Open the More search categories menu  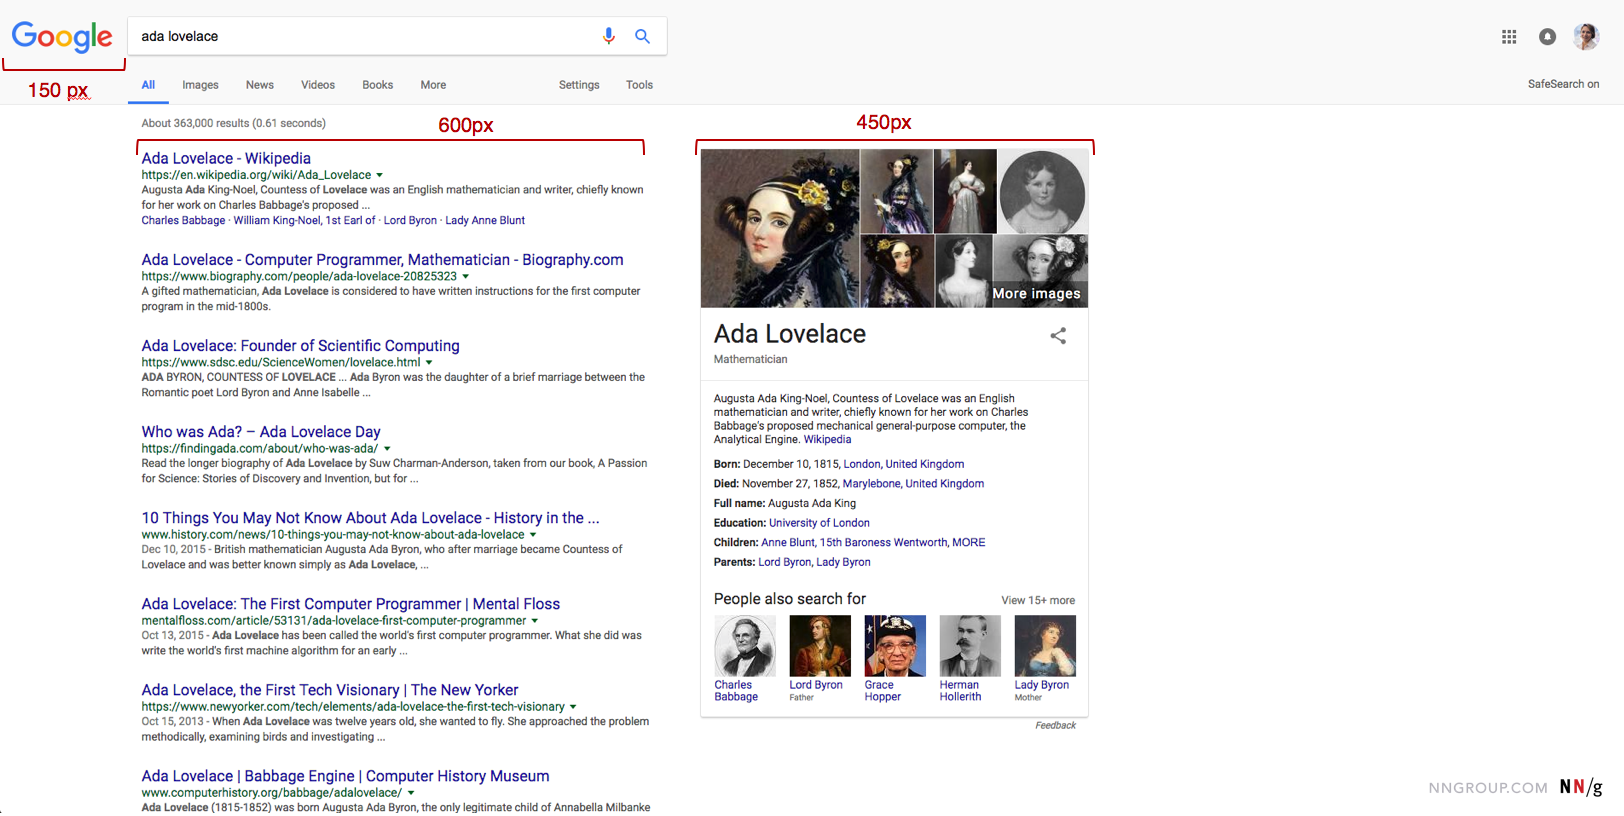click(x=433, y=85)
